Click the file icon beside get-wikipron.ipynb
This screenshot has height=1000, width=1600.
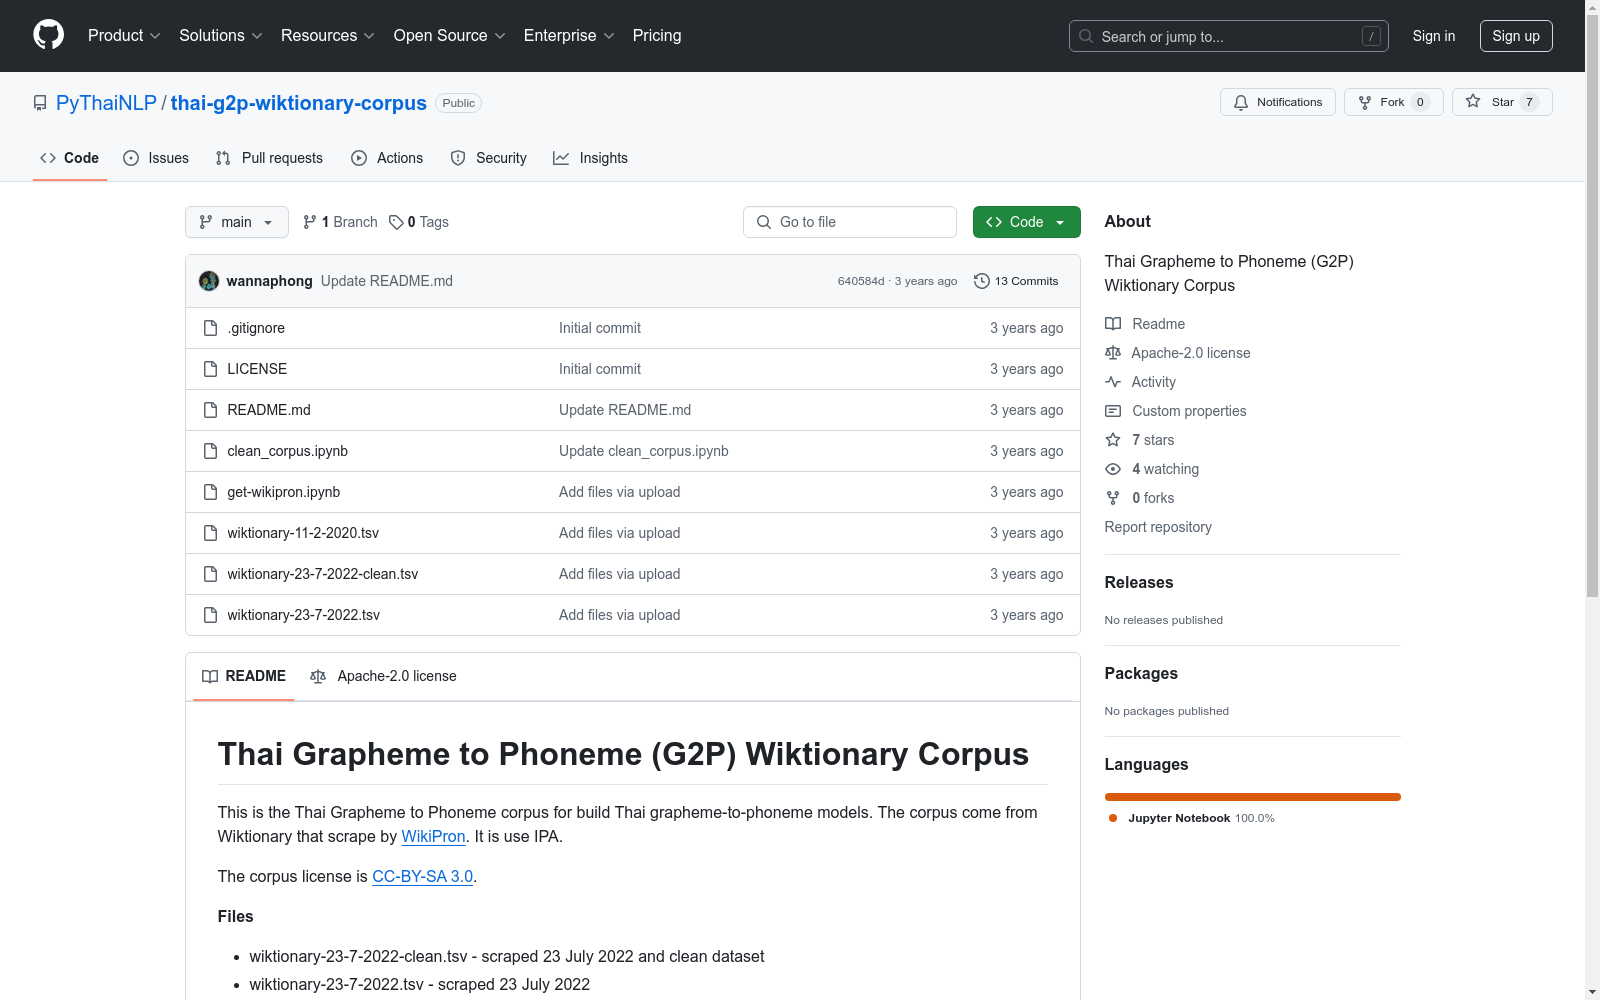click(x=210, y=492)
